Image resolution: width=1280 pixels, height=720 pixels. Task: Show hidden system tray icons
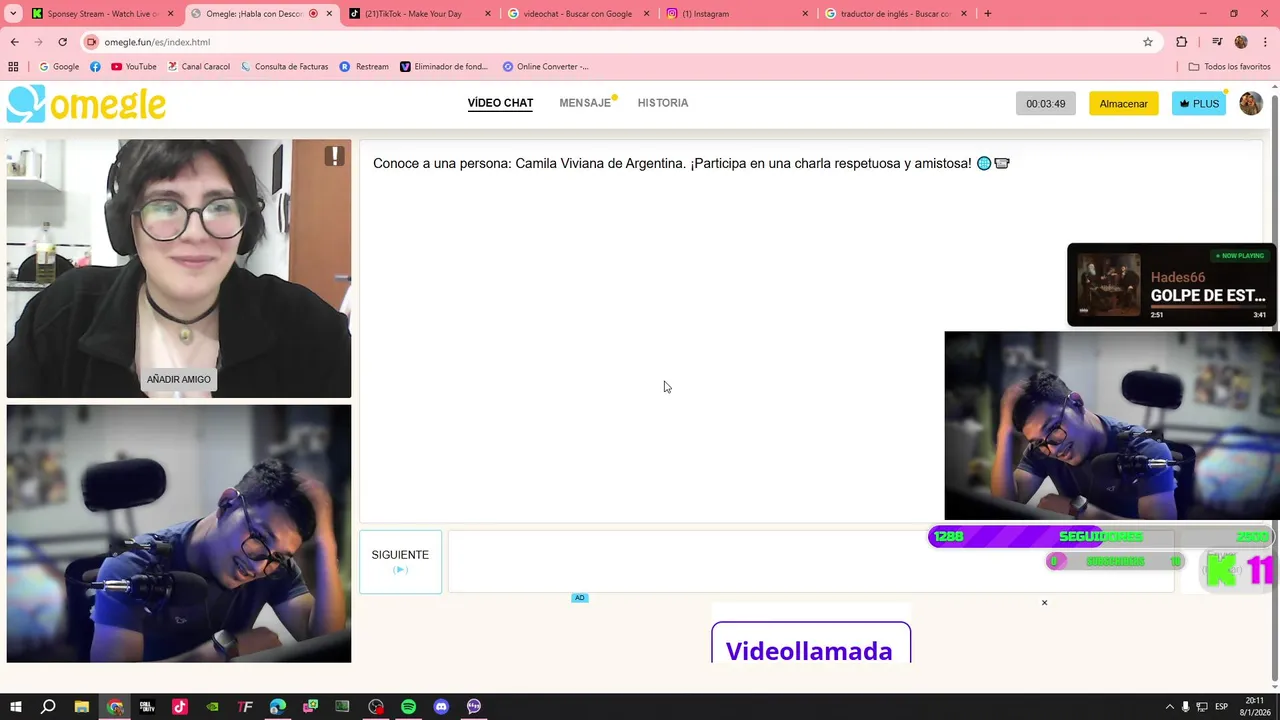click(x=1170, y=707)
